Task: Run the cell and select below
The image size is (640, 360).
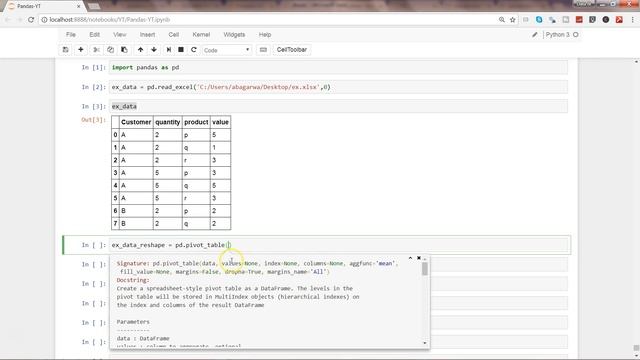Action: tap(169, 50)
